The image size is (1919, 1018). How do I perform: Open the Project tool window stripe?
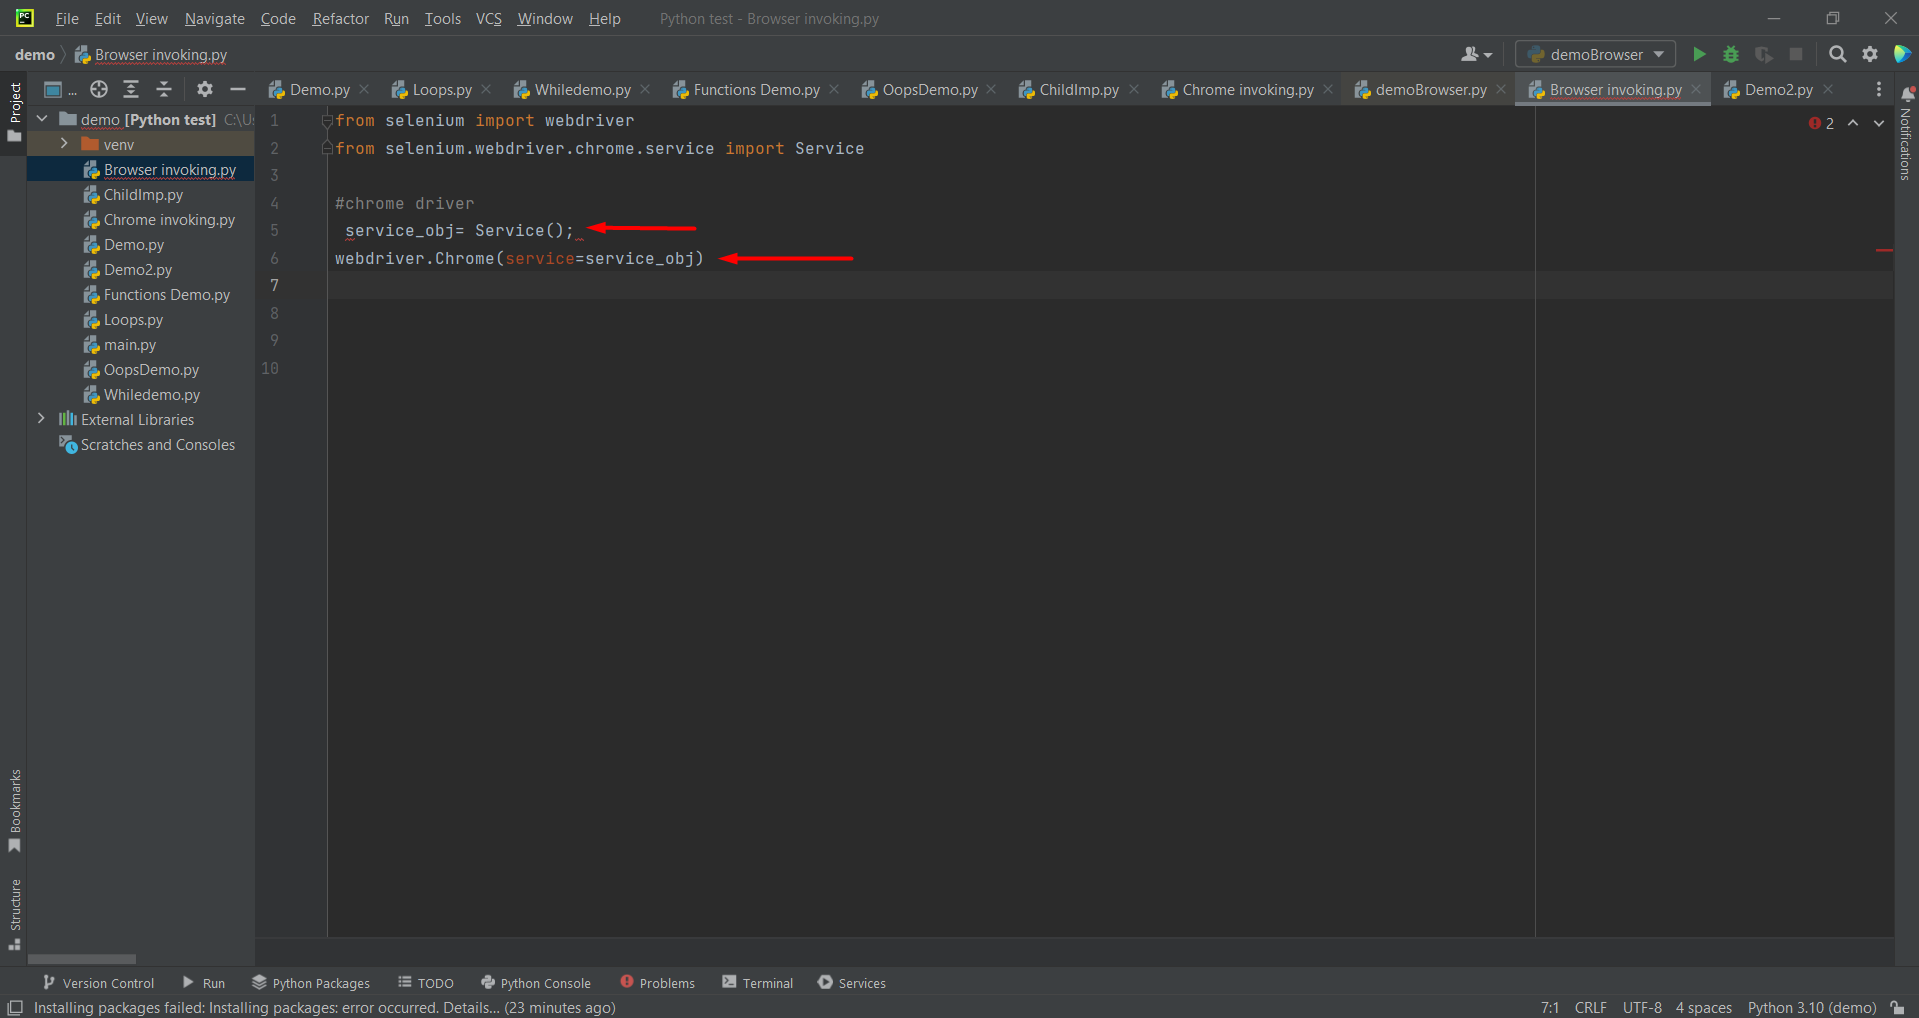(14, 112)
